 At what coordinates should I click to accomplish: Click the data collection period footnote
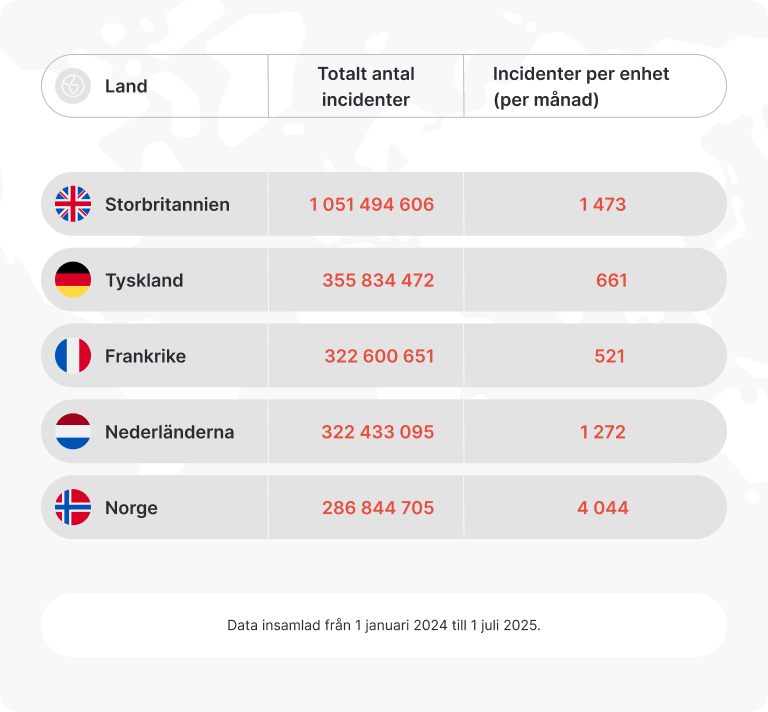point(384,625)
